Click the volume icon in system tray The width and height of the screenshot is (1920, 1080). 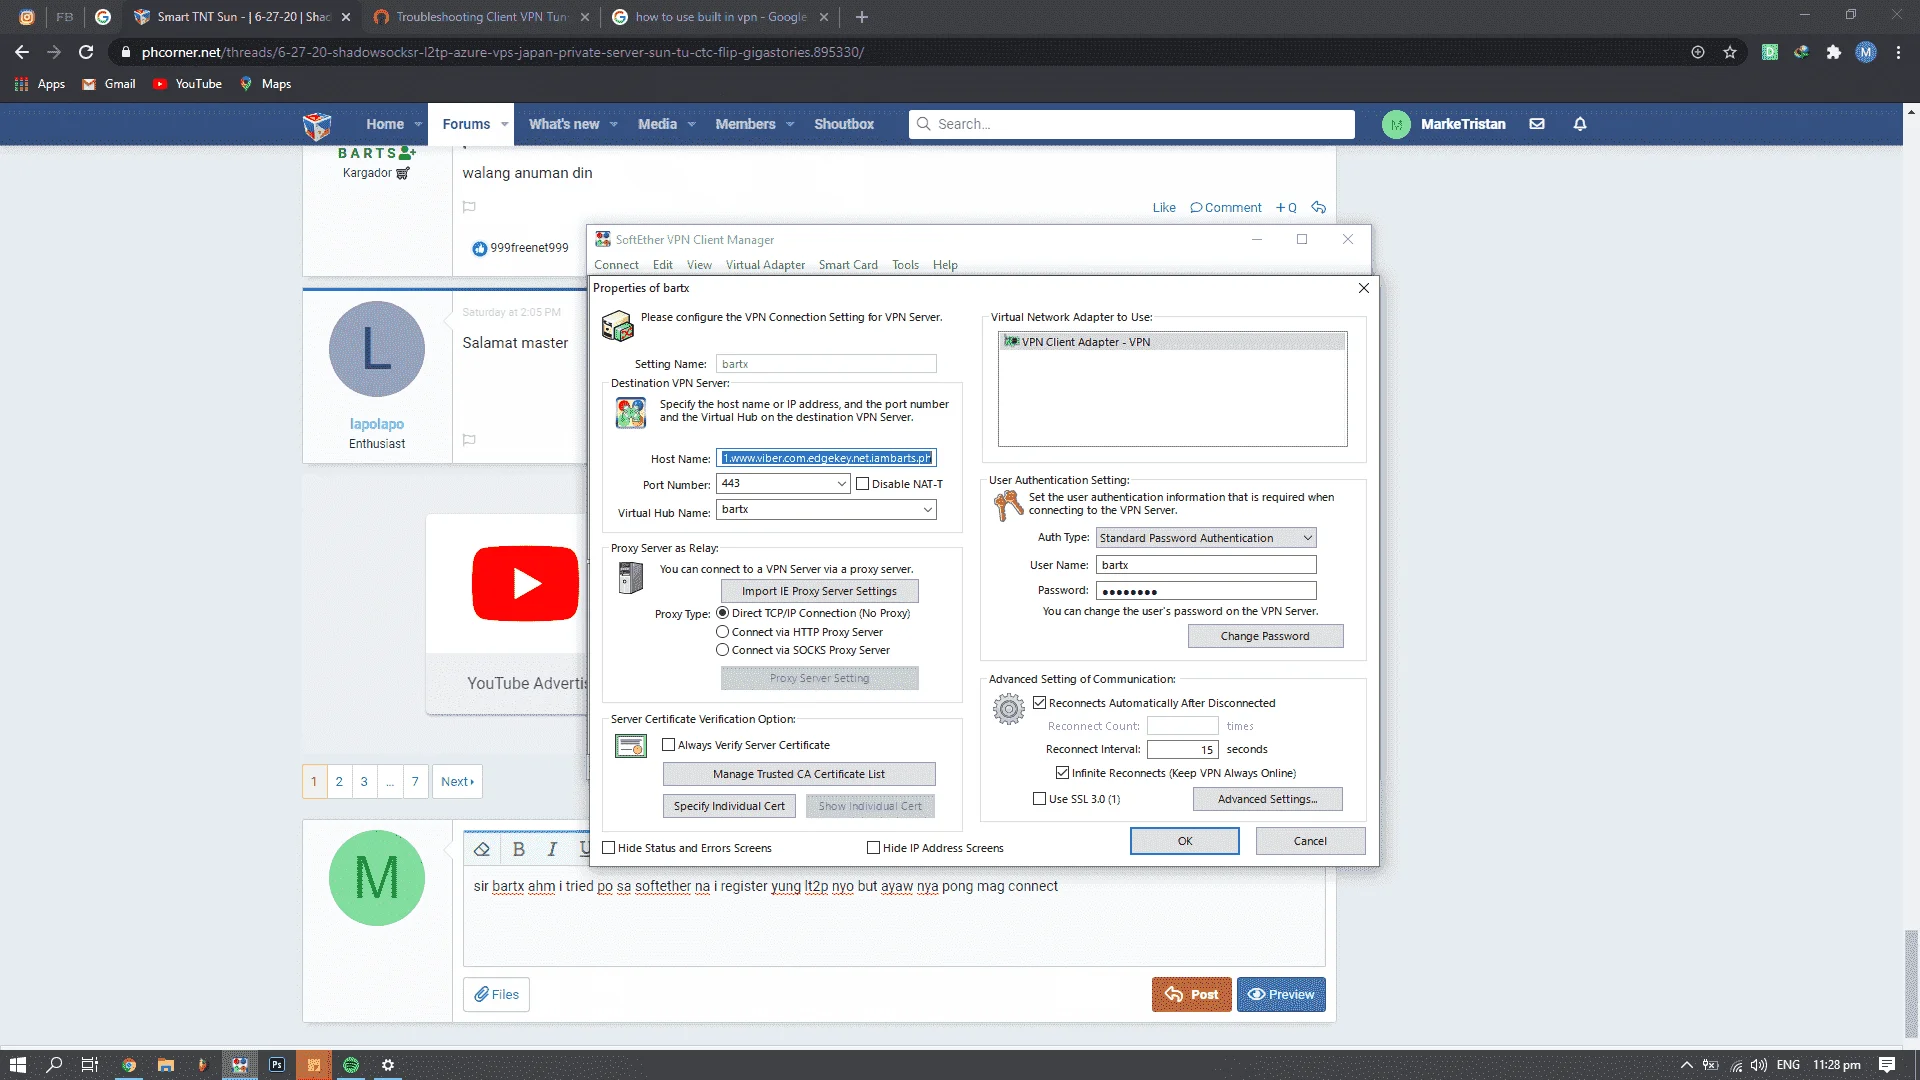point(1759,1065)
